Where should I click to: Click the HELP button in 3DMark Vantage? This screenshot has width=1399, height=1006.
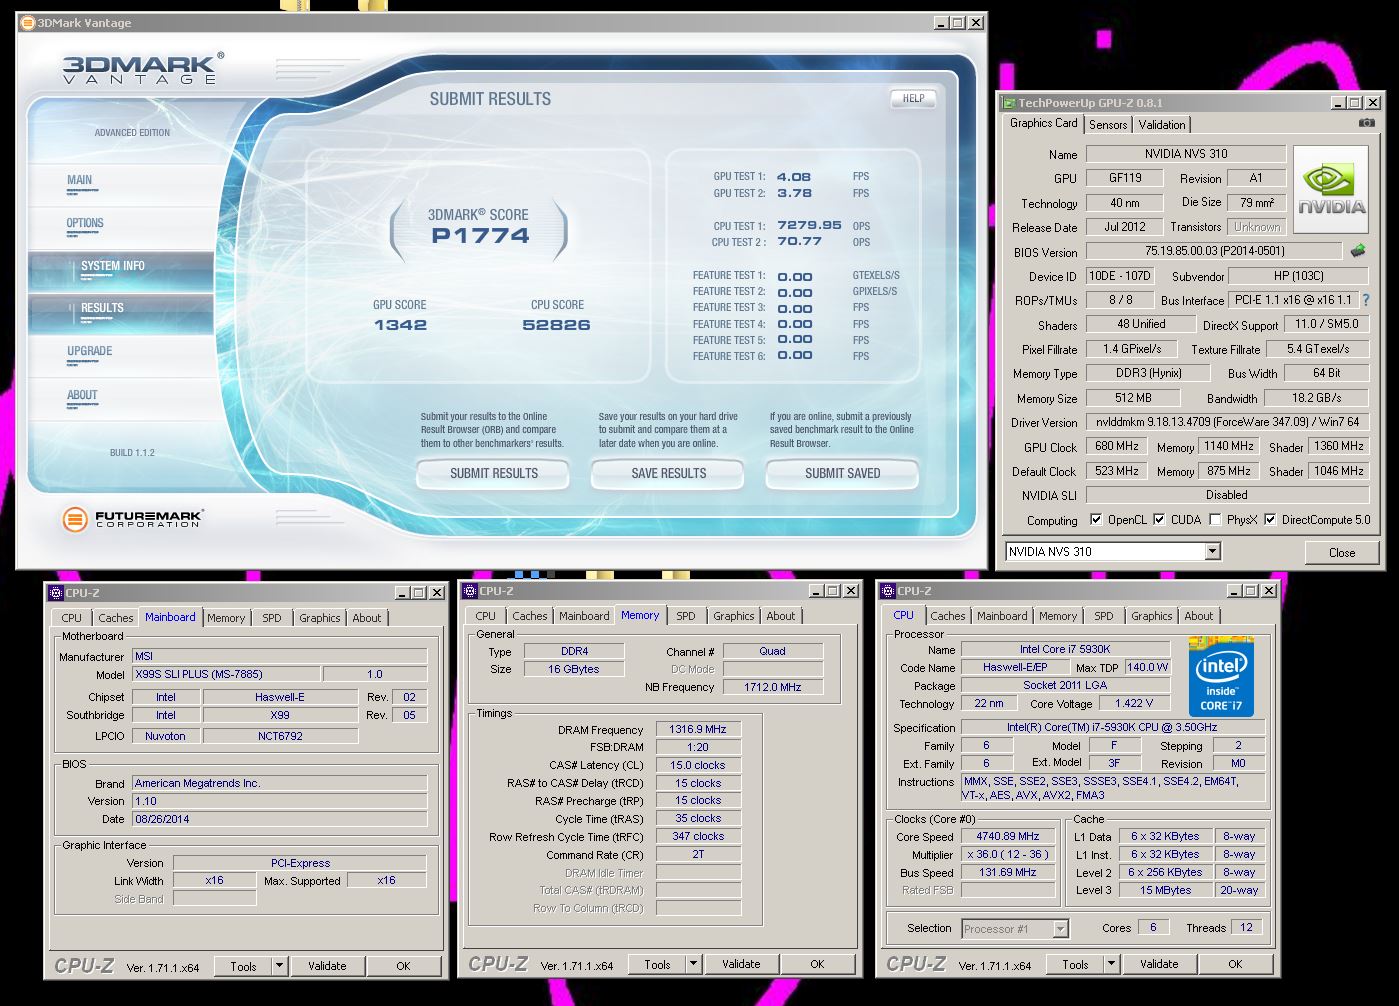(x=913, y=98)
